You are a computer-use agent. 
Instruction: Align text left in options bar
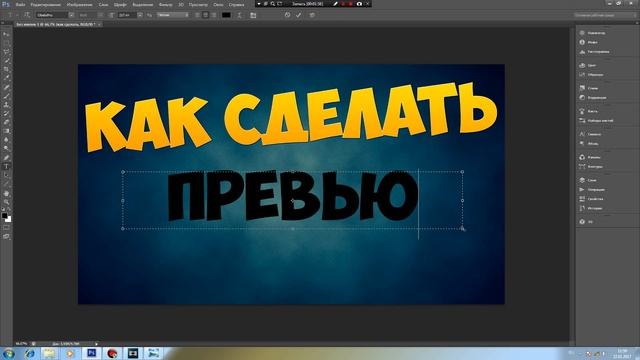198,15
